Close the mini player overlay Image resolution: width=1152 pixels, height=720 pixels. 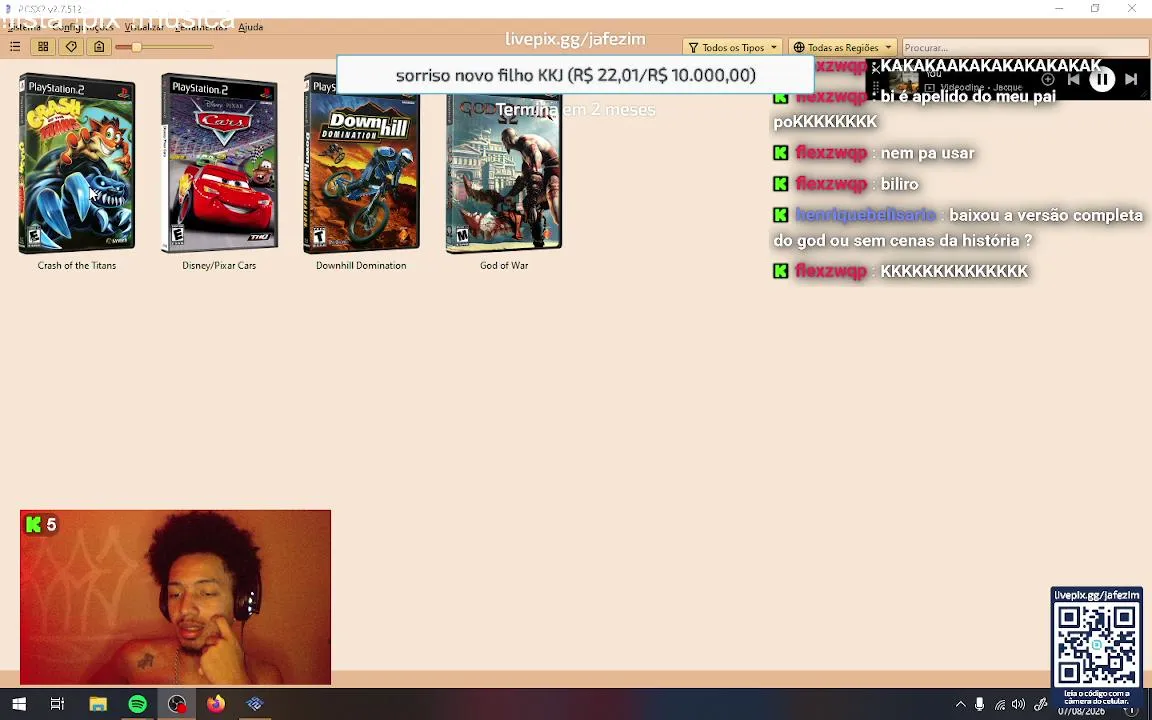coord(876,70)
